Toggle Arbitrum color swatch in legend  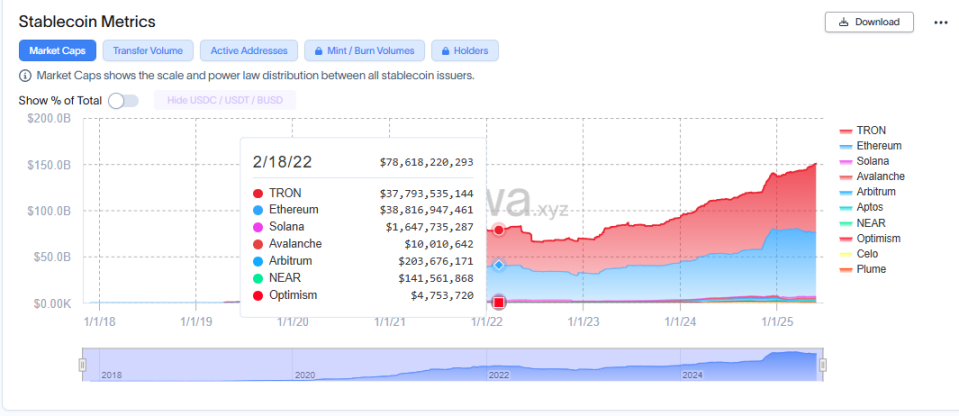pos(845,192)
